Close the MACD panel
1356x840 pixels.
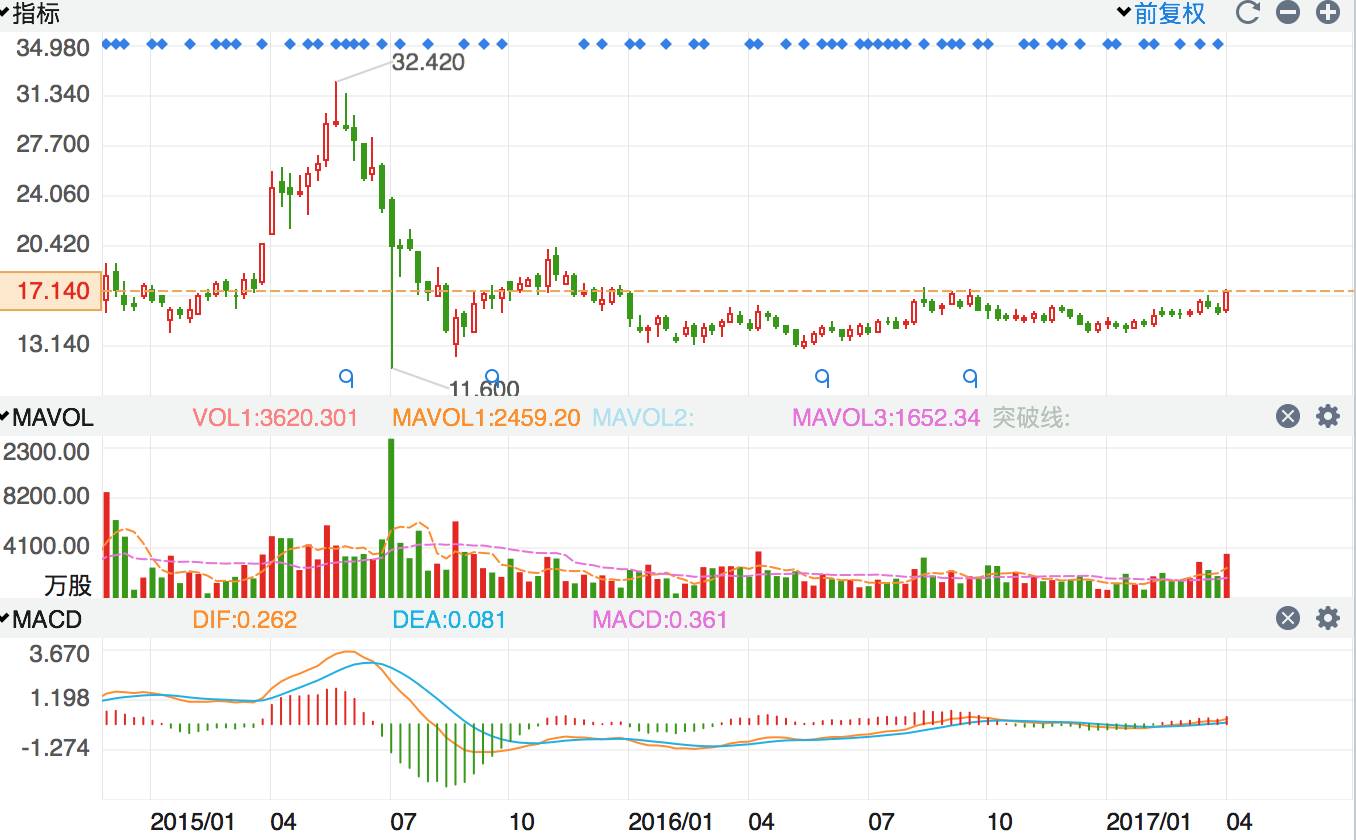click(1288, 619)
